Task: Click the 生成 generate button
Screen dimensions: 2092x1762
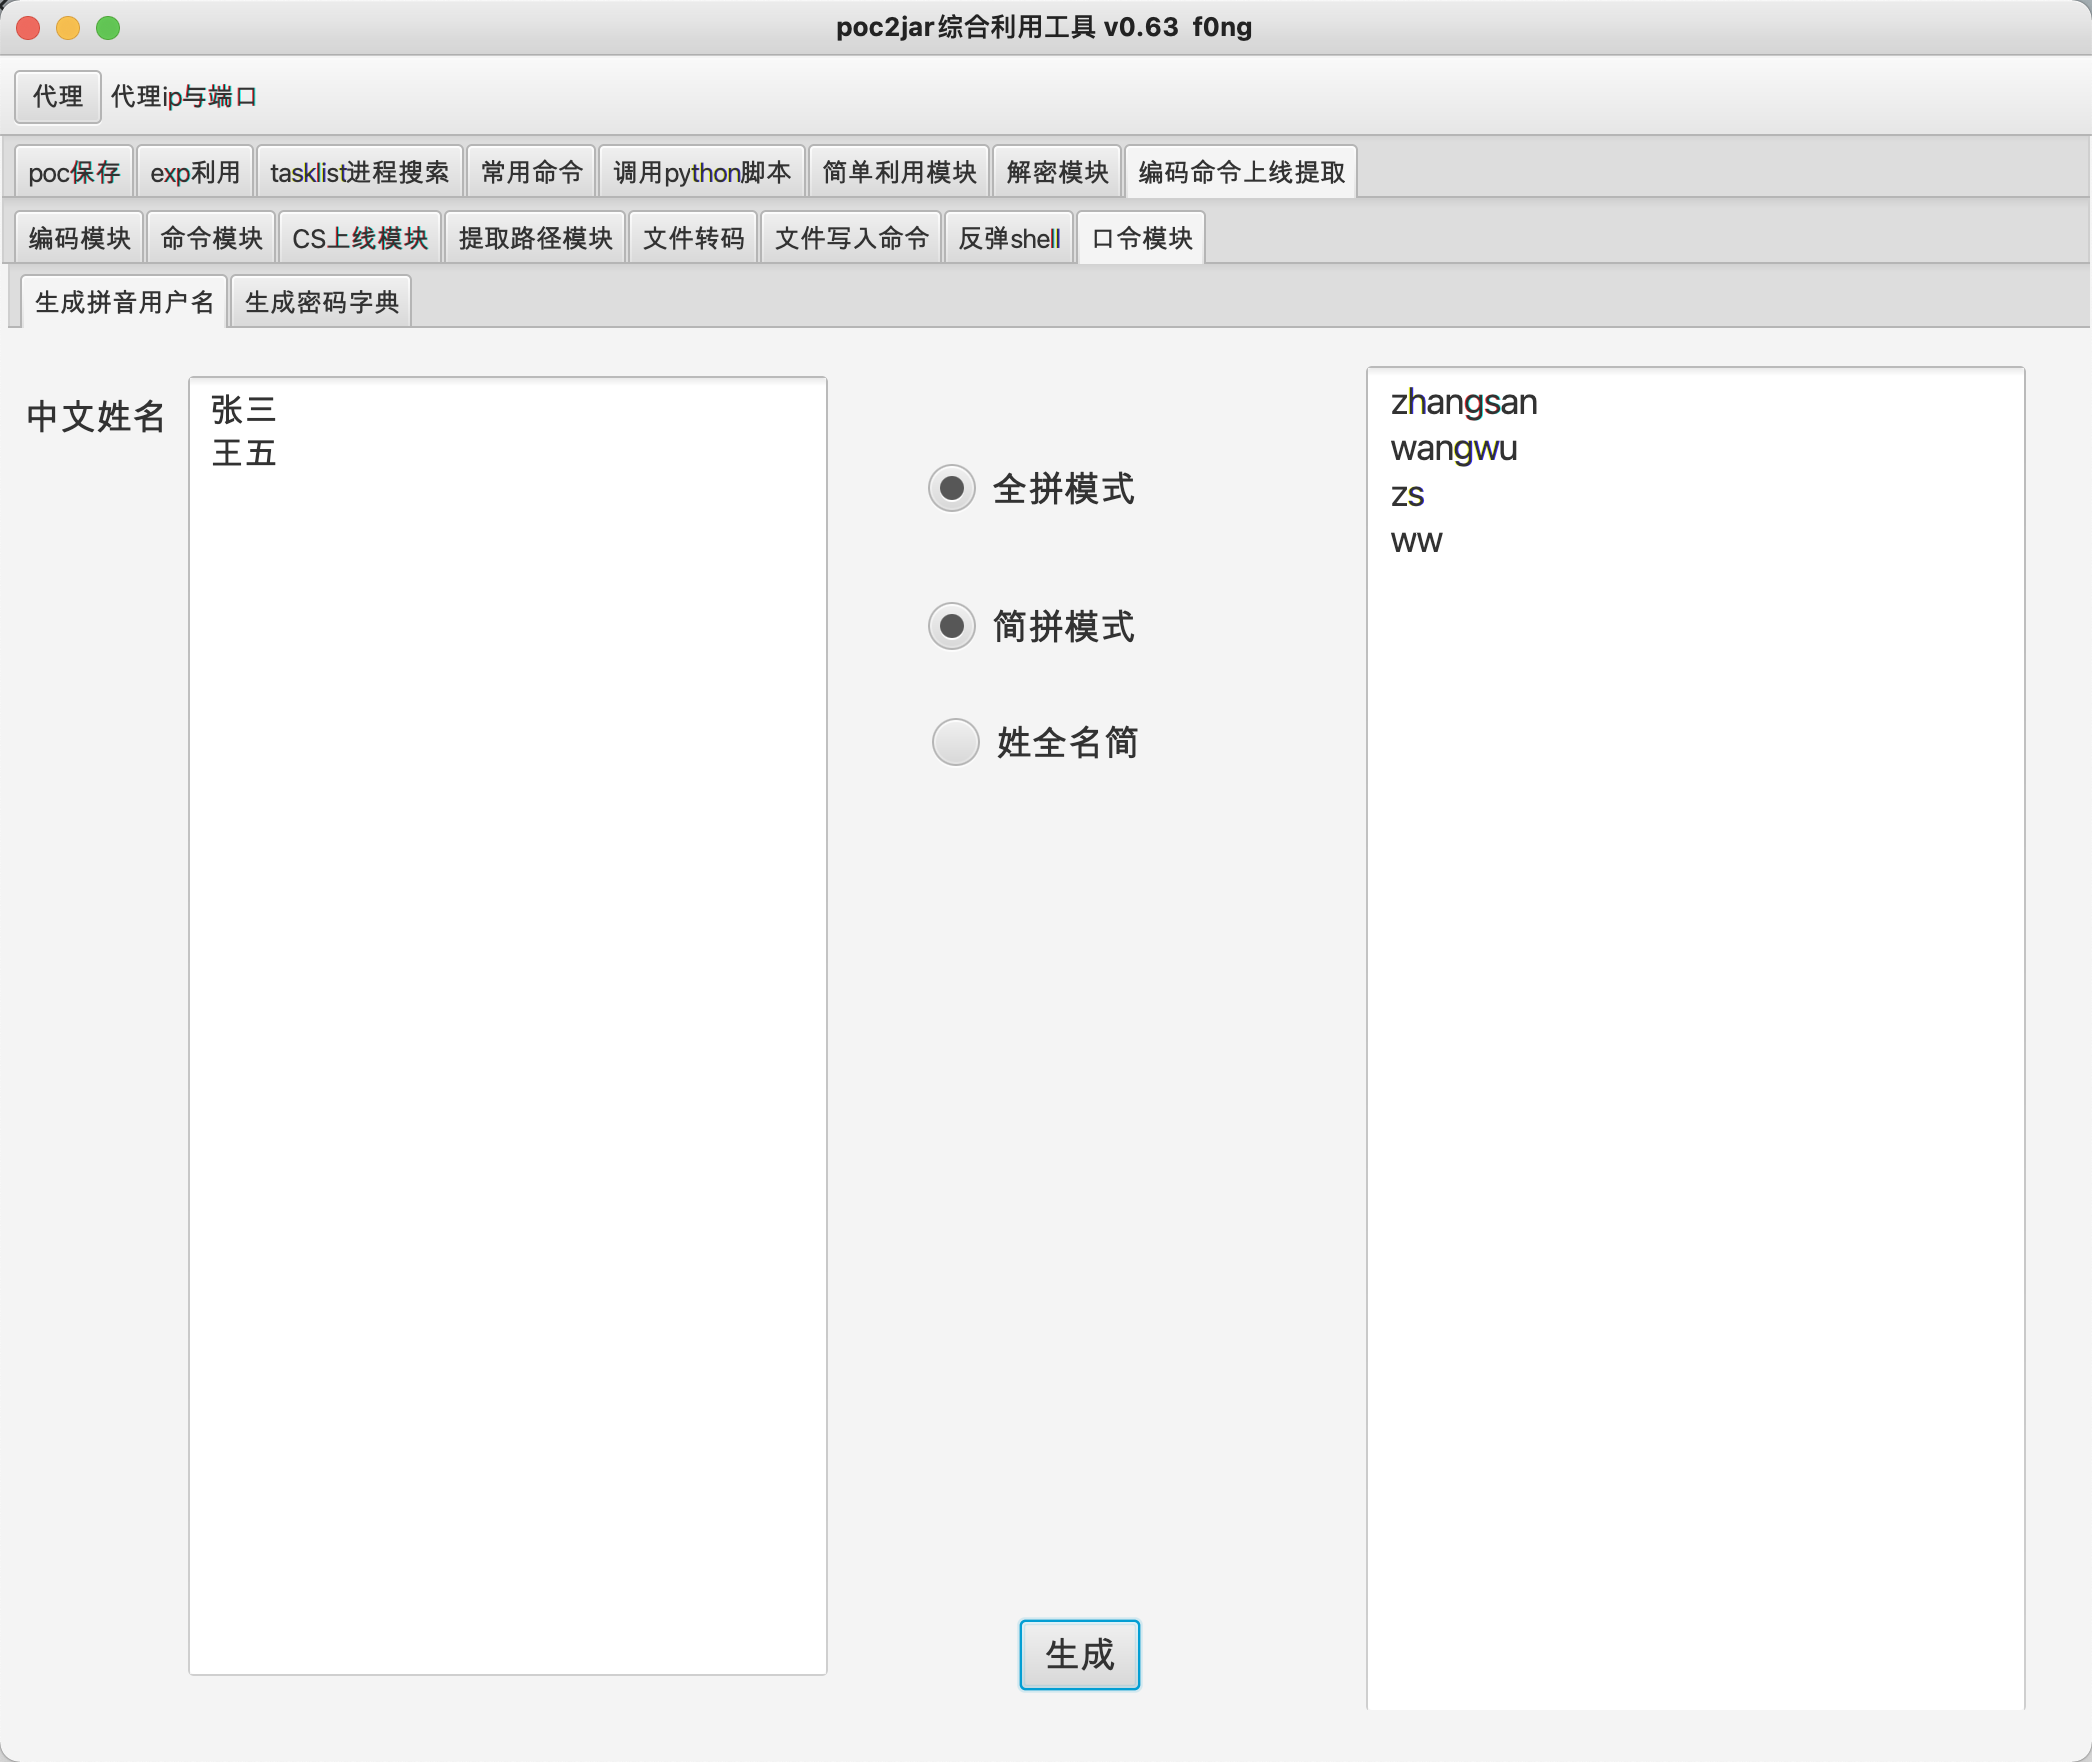Action: (x=1079, y=1655)
